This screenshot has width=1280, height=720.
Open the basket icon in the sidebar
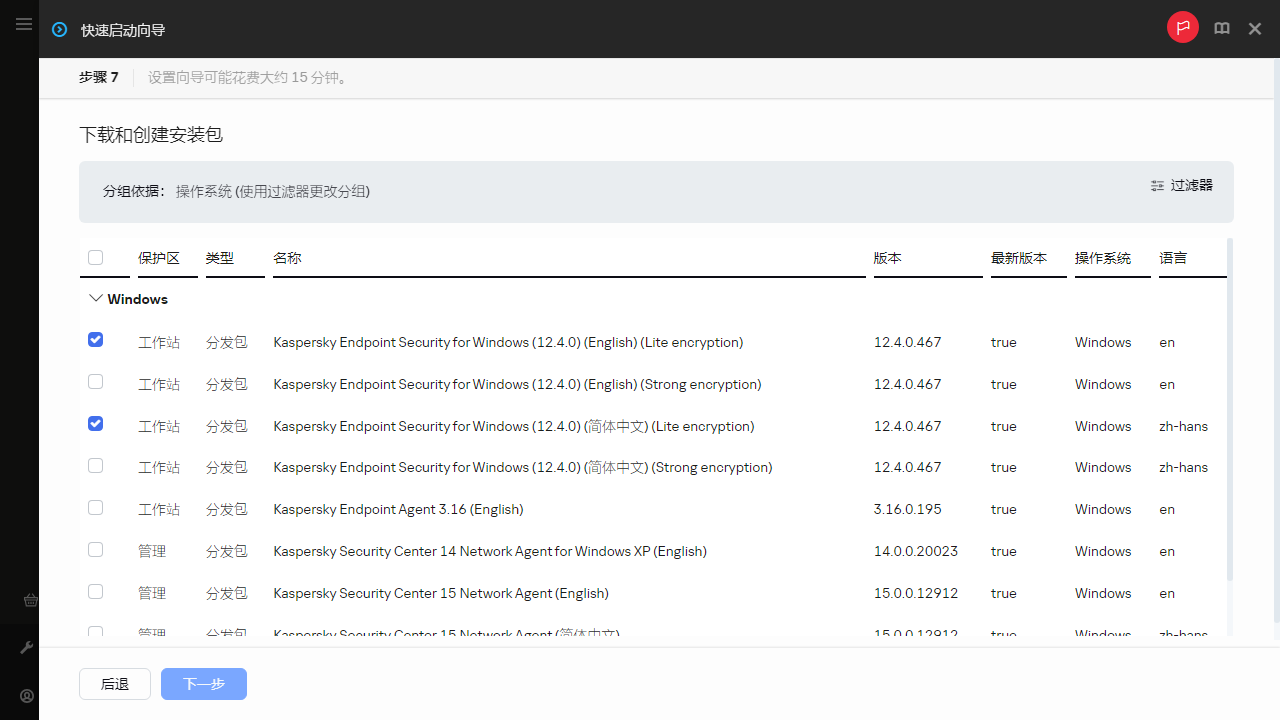point(30,601)
